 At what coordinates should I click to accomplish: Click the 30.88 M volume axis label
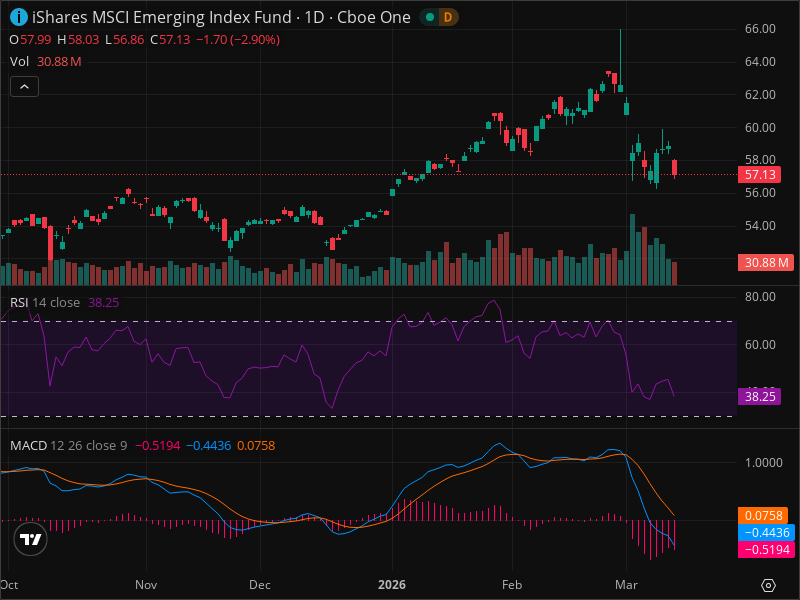pyautogui.click(x=766, y=263)
